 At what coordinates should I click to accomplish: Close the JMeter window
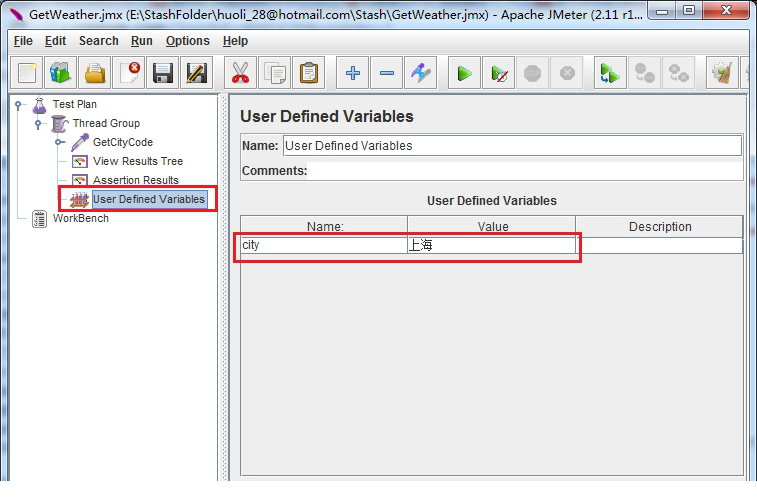click(726, 10)
